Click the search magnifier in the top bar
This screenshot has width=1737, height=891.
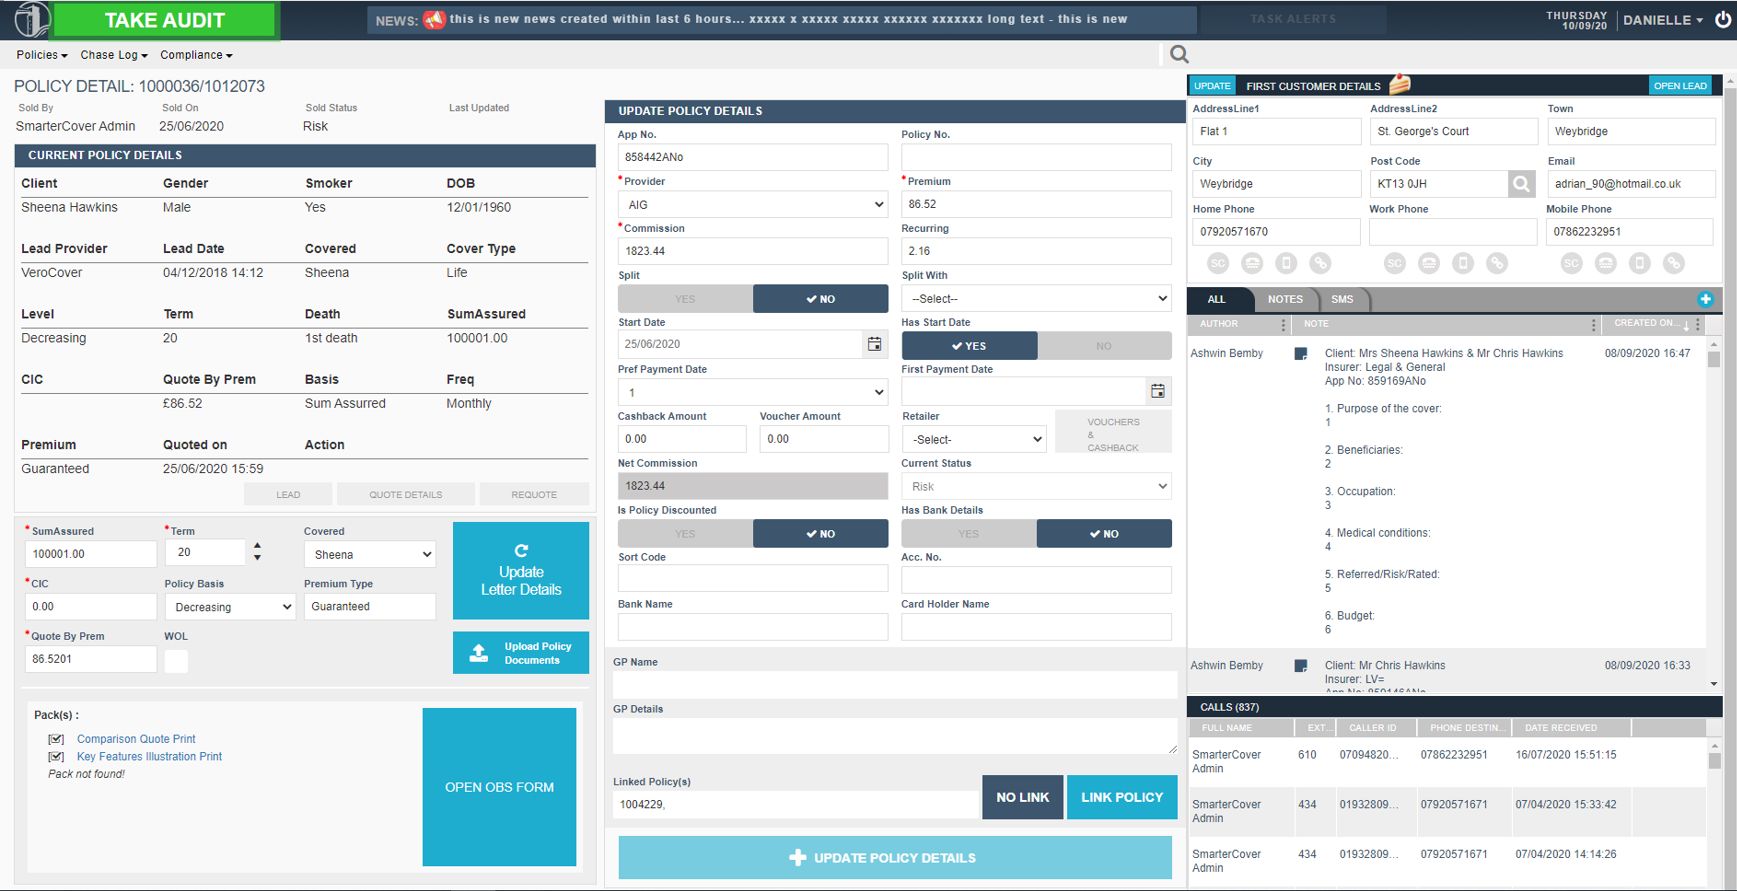pos(1179,54)
